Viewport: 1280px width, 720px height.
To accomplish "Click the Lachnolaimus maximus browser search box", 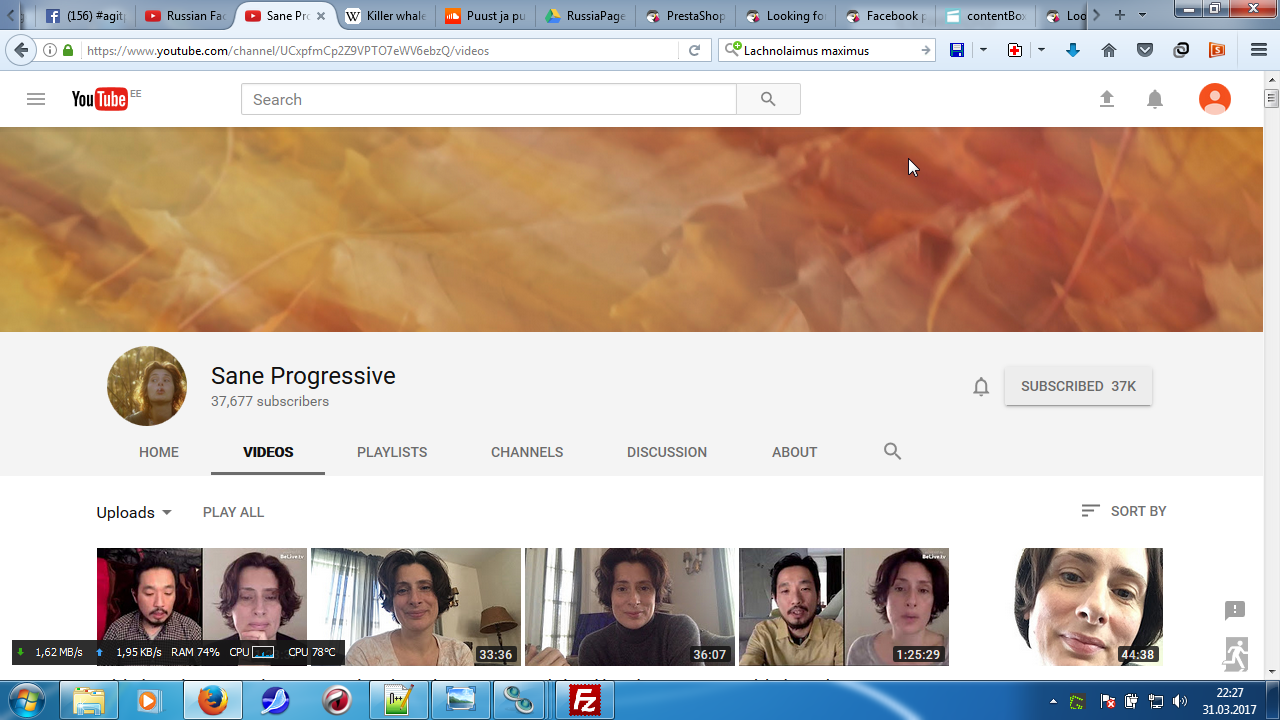I will tap(829, 50).
